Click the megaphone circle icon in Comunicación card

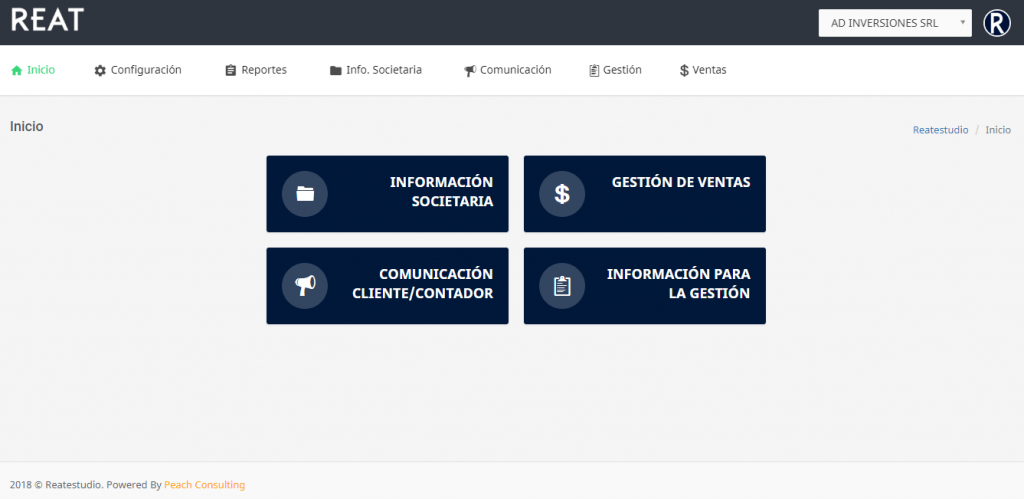coord(305,286)
